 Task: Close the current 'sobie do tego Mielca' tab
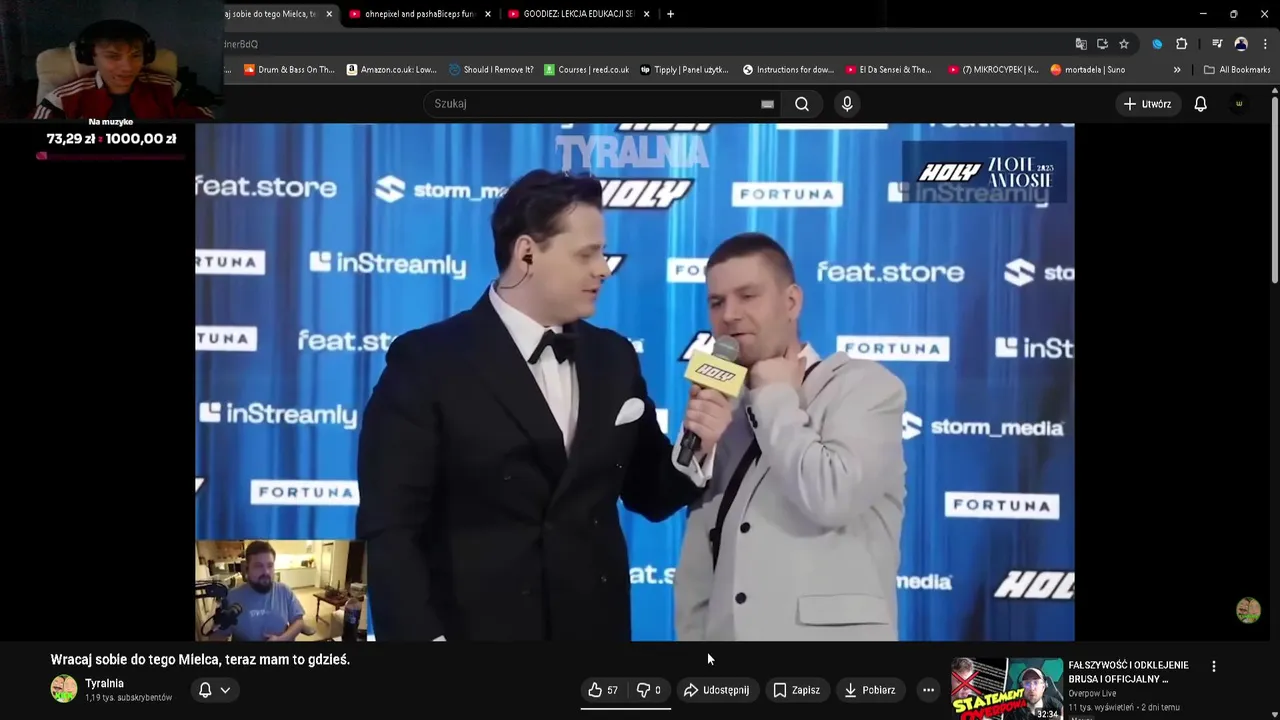[329, 14]
